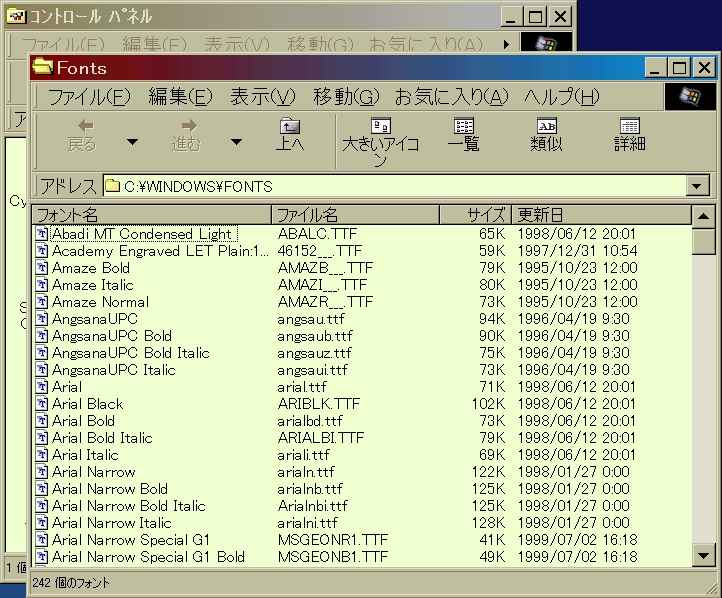The height and width of the screenshot is (598, 722).
Task: Maximize the Control Panel window
Action: (x=535, y=17)
